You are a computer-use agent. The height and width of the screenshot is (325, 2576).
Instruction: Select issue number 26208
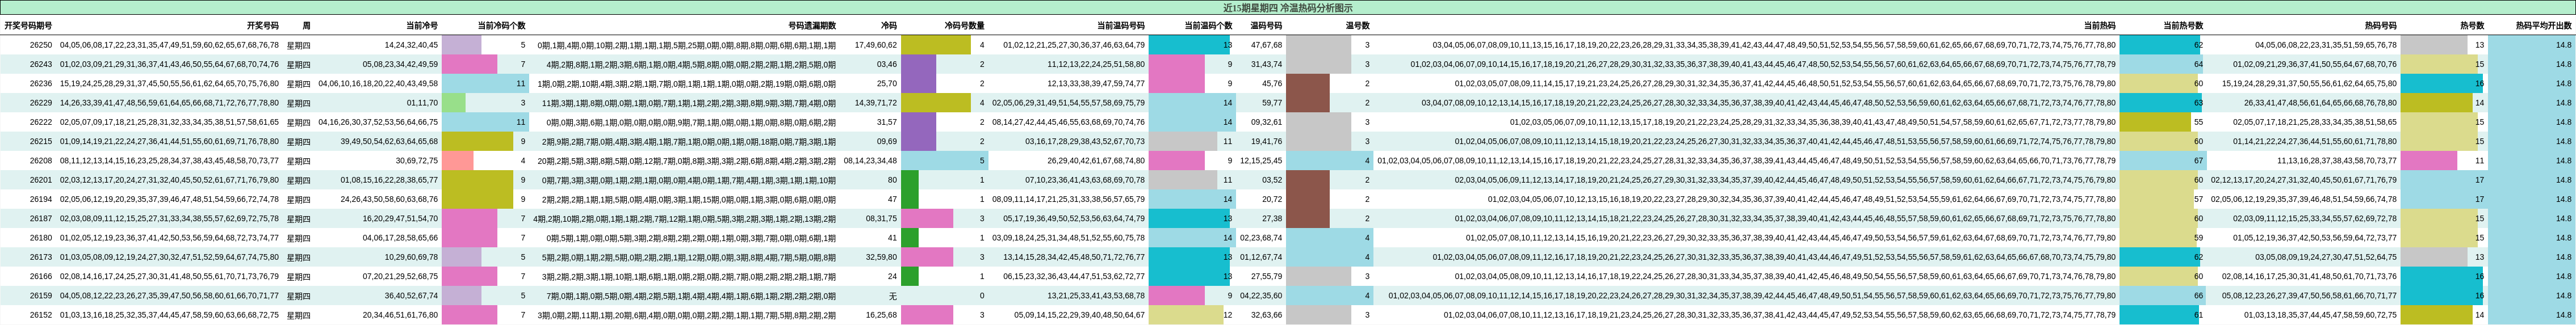pos(41,160)
